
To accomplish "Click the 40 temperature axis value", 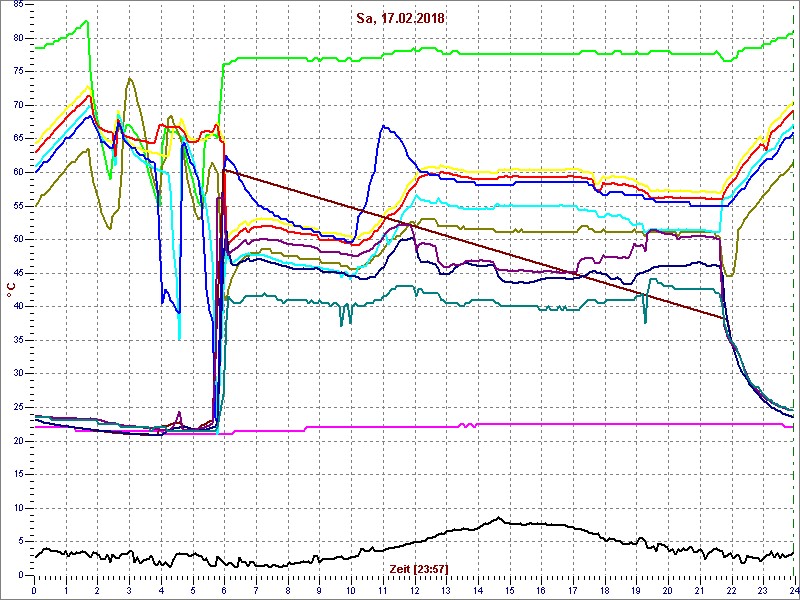I will pos(18,307).
